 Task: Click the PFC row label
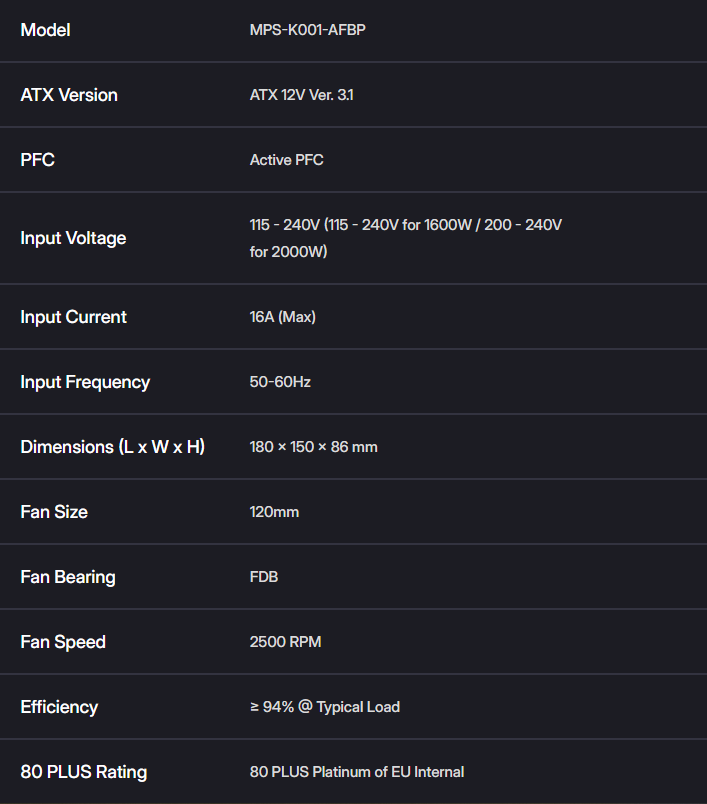37,159
